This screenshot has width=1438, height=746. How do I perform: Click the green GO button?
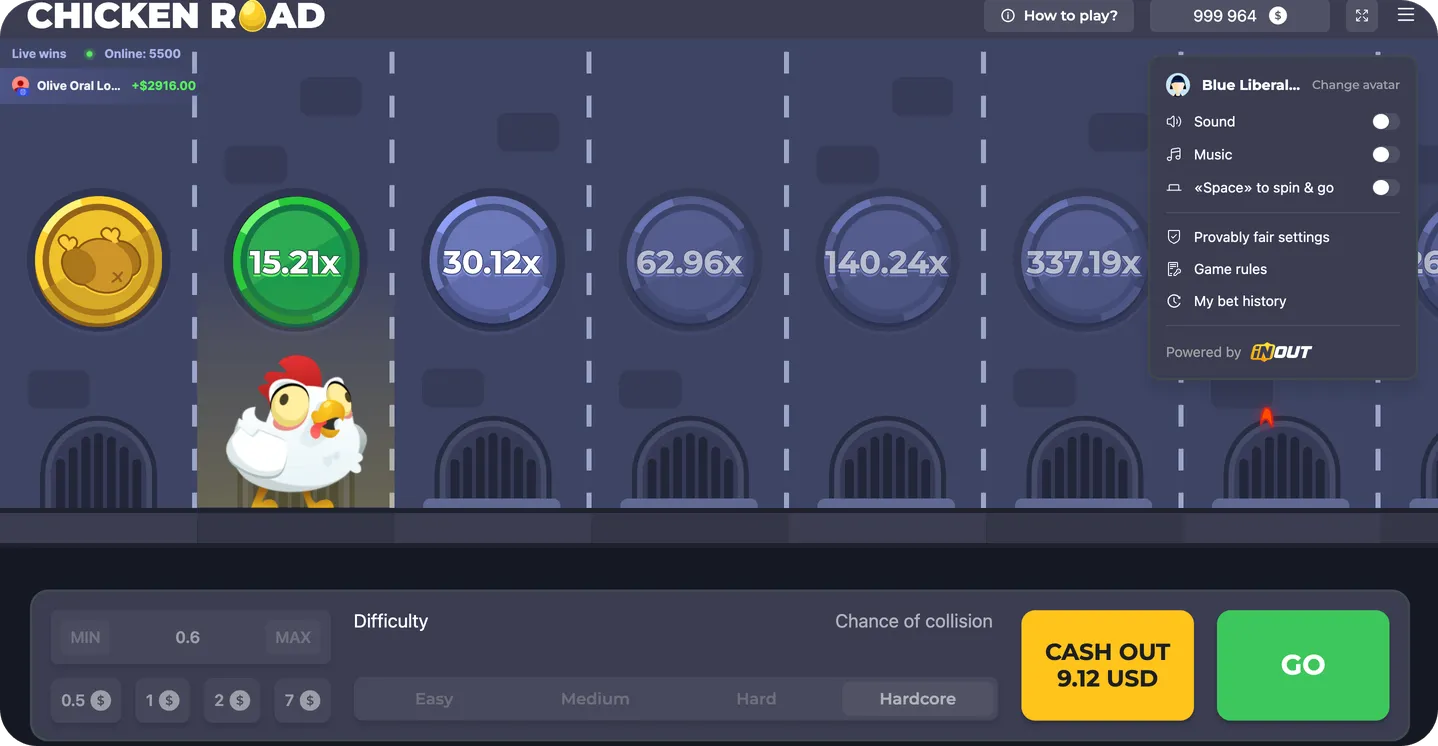1303,665
